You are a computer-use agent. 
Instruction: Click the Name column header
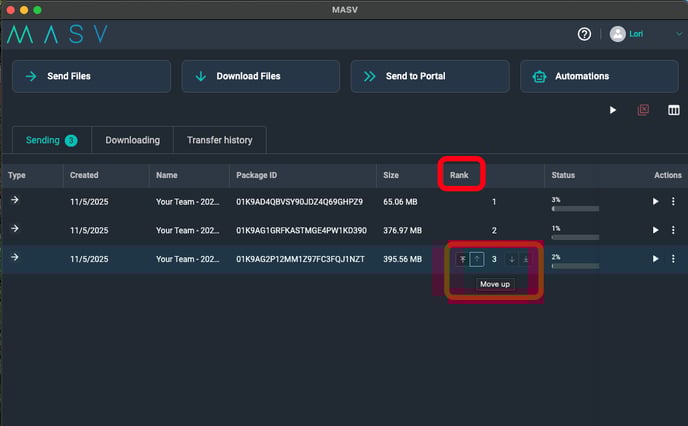(167, 175)
